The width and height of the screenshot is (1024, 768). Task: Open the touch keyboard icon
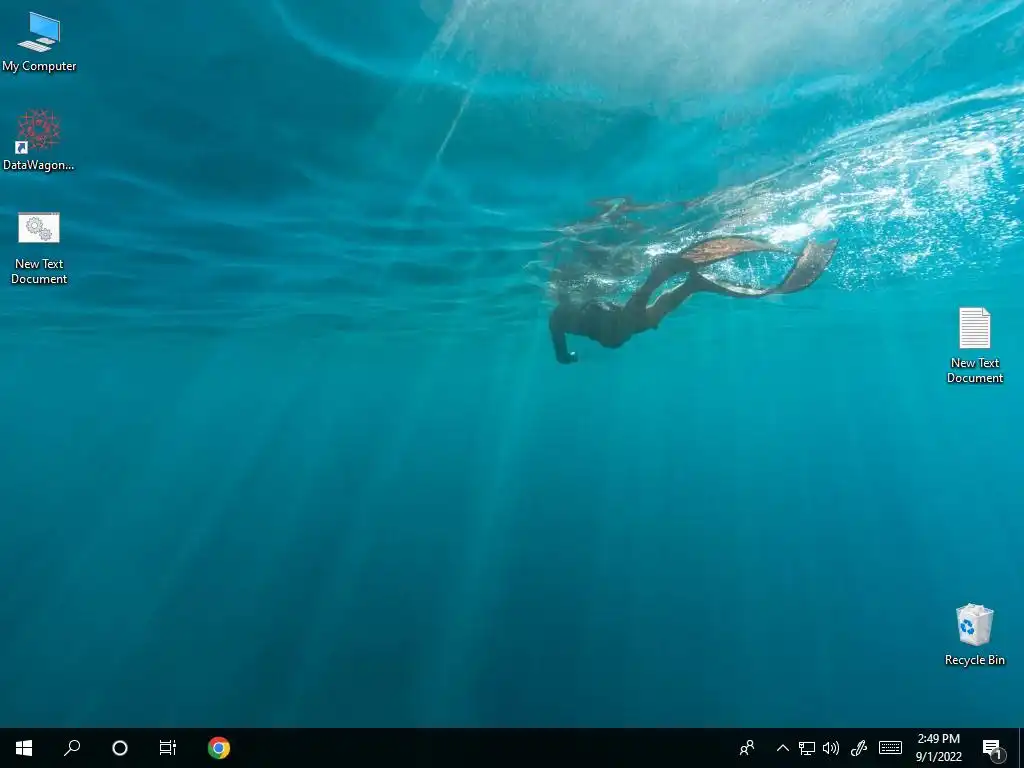click(x=890, y=748)
